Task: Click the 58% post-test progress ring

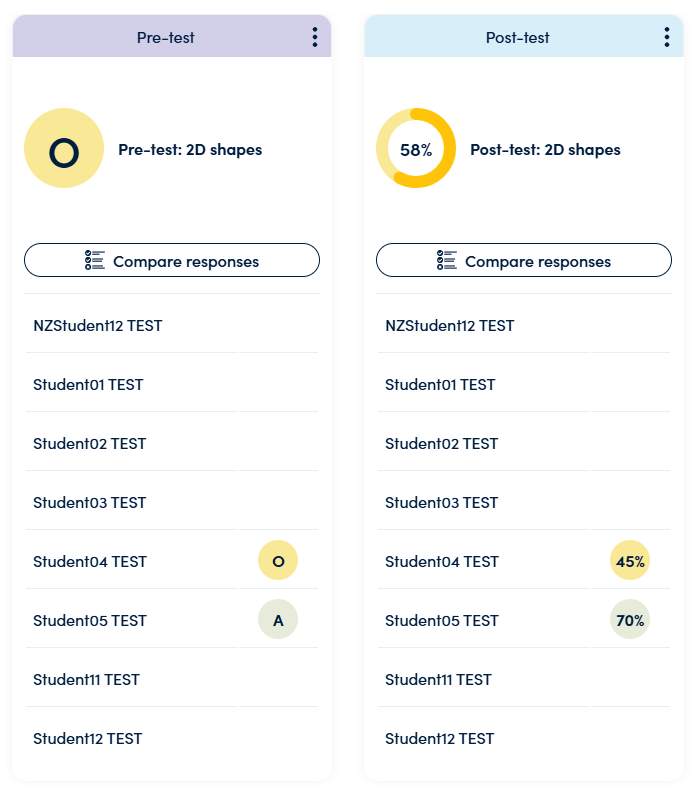Action: (x=416, y=148)
